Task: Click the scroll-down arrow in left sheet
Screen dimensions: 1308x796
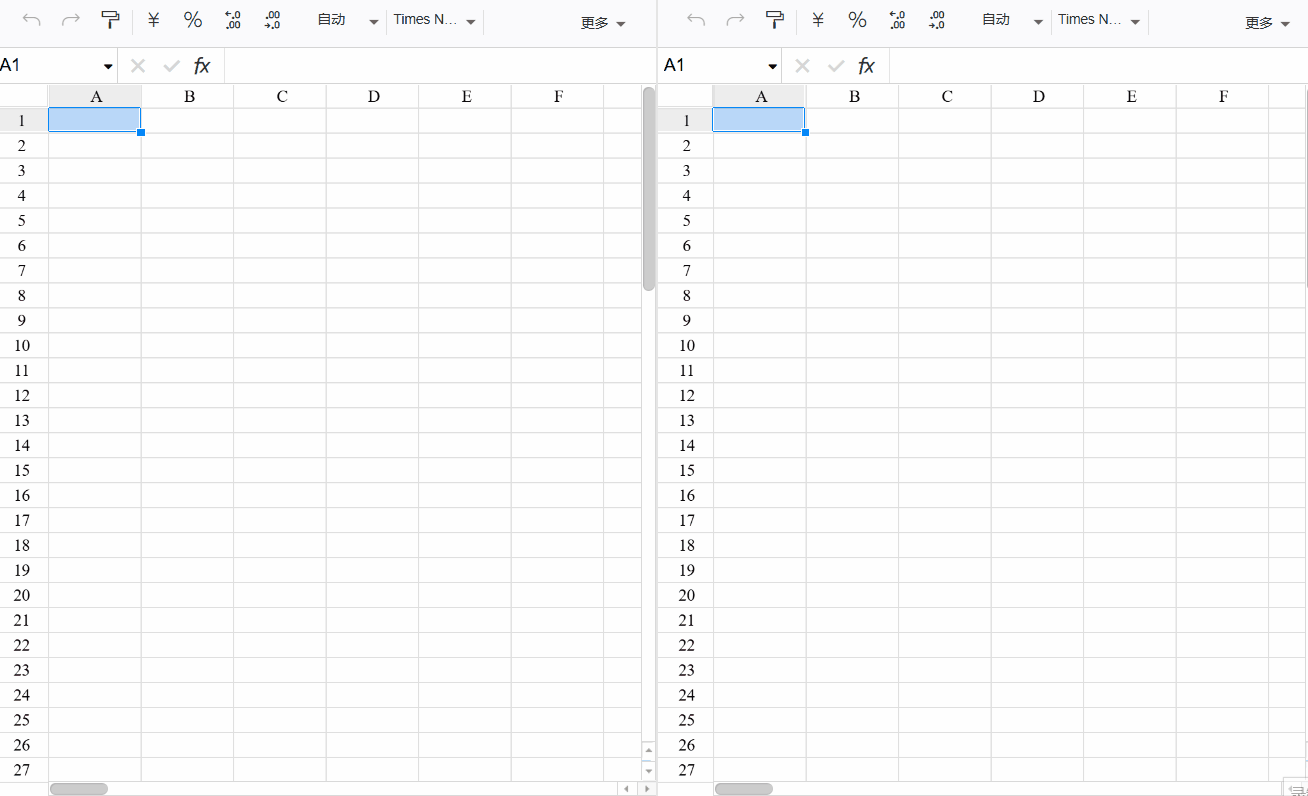Action: point(648,771)
